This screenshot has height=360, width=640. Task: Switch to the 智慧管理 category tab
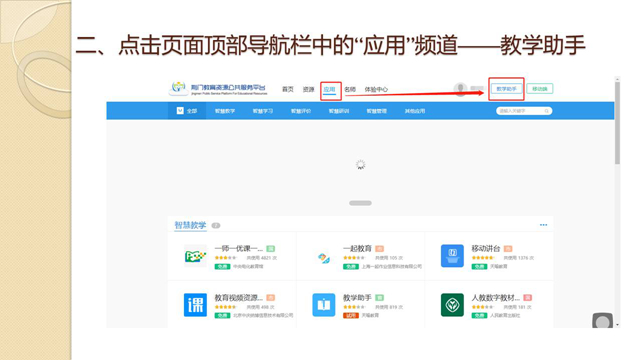(x=376, y=111)
